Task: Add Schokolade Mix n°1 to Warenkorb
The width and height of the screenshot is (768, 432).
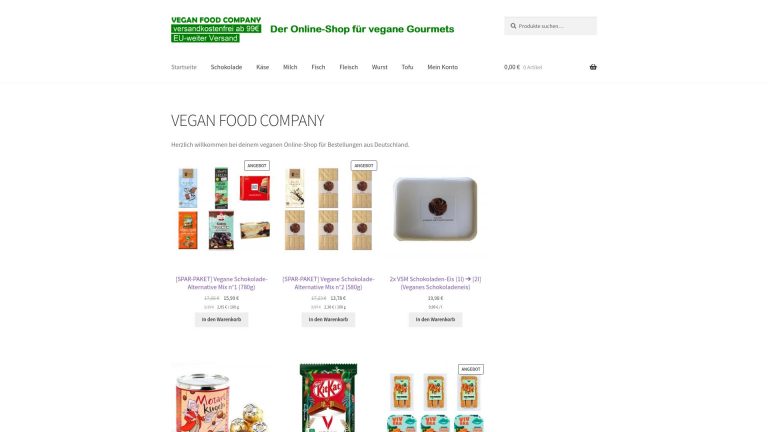Action: pos(221,319)
